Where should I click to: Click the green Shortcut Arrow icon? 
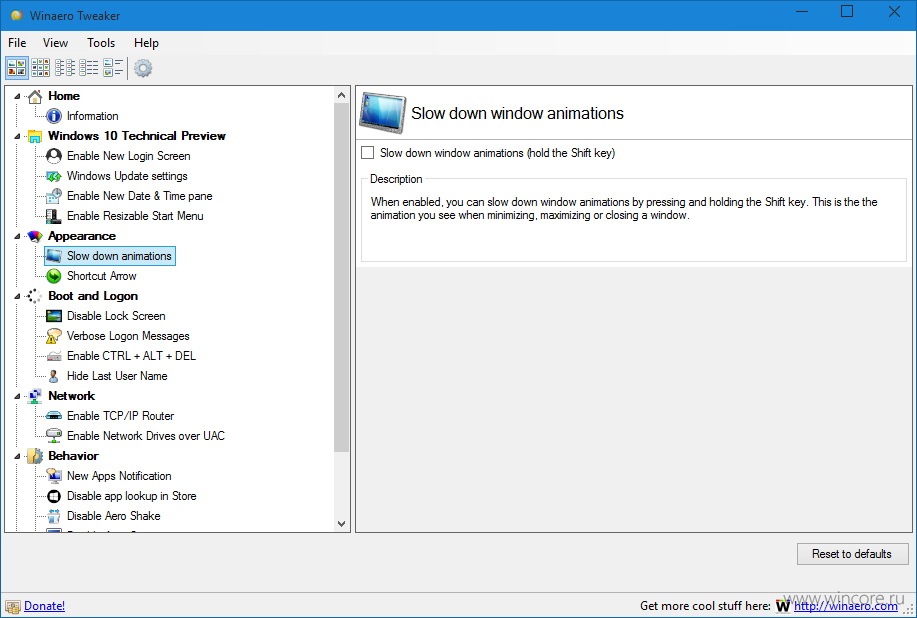pyautogui.click(x=54, y=276)
